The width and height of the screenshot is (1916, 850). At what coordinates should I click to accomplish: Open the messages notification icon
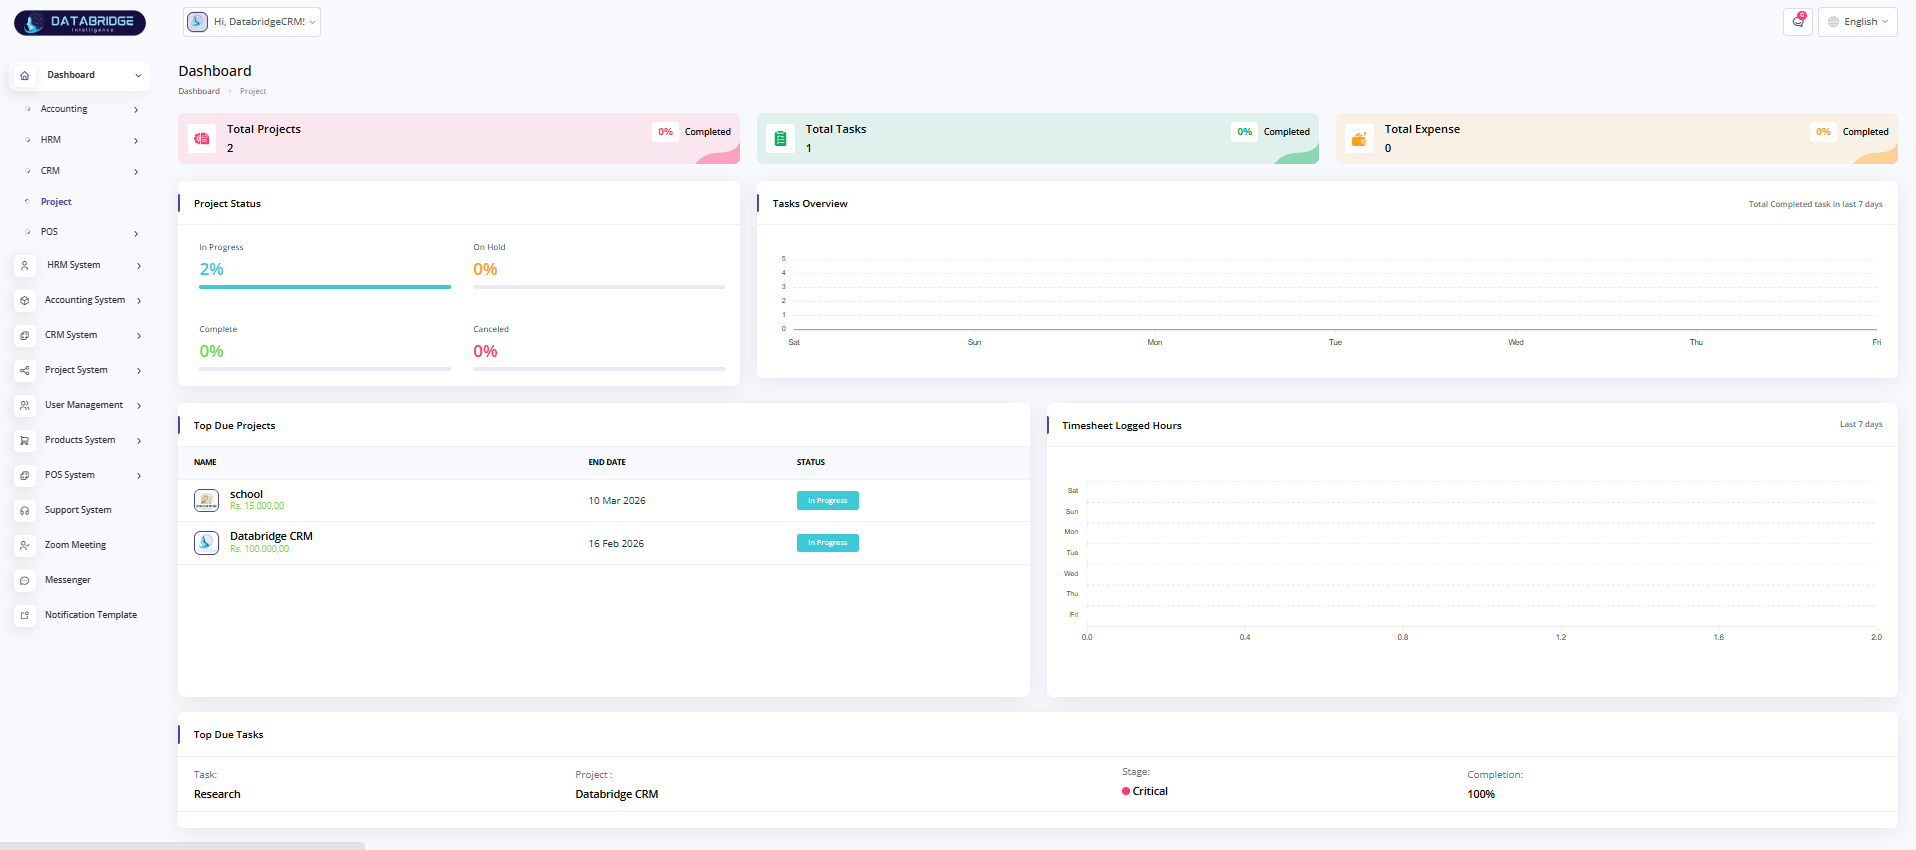tap(1797, 21)
